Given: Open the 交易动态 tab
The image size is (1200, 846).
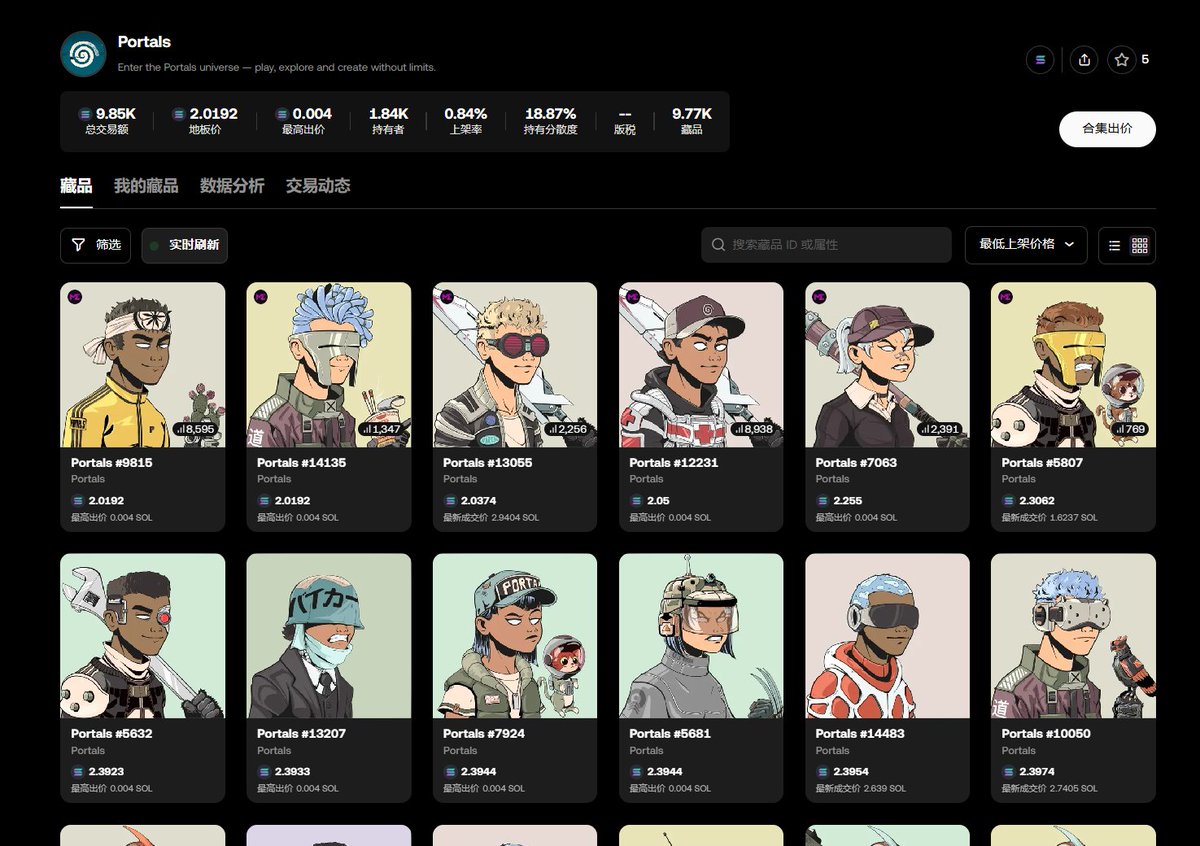Looking at the screenshot, I should [x=318, y=186].
